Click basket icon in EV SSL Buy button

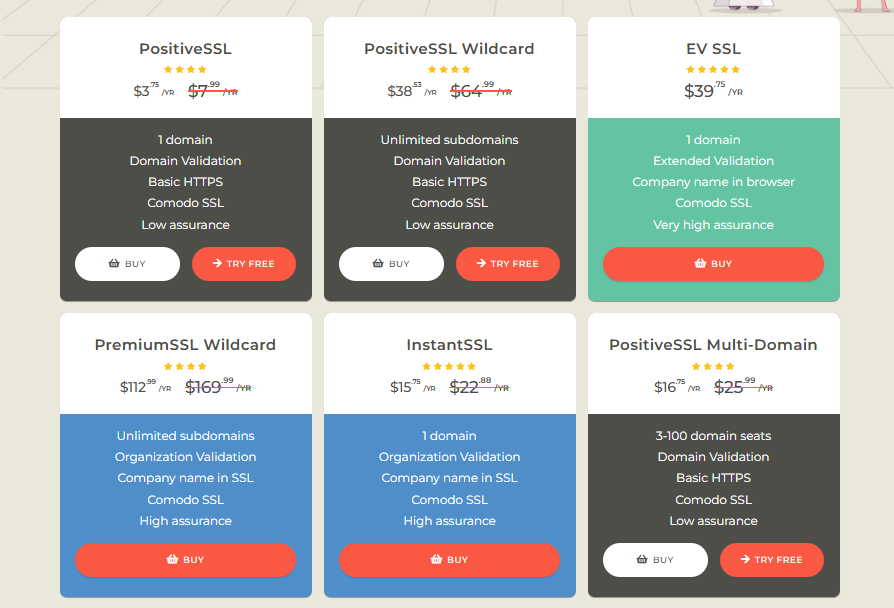coord(700,264)
